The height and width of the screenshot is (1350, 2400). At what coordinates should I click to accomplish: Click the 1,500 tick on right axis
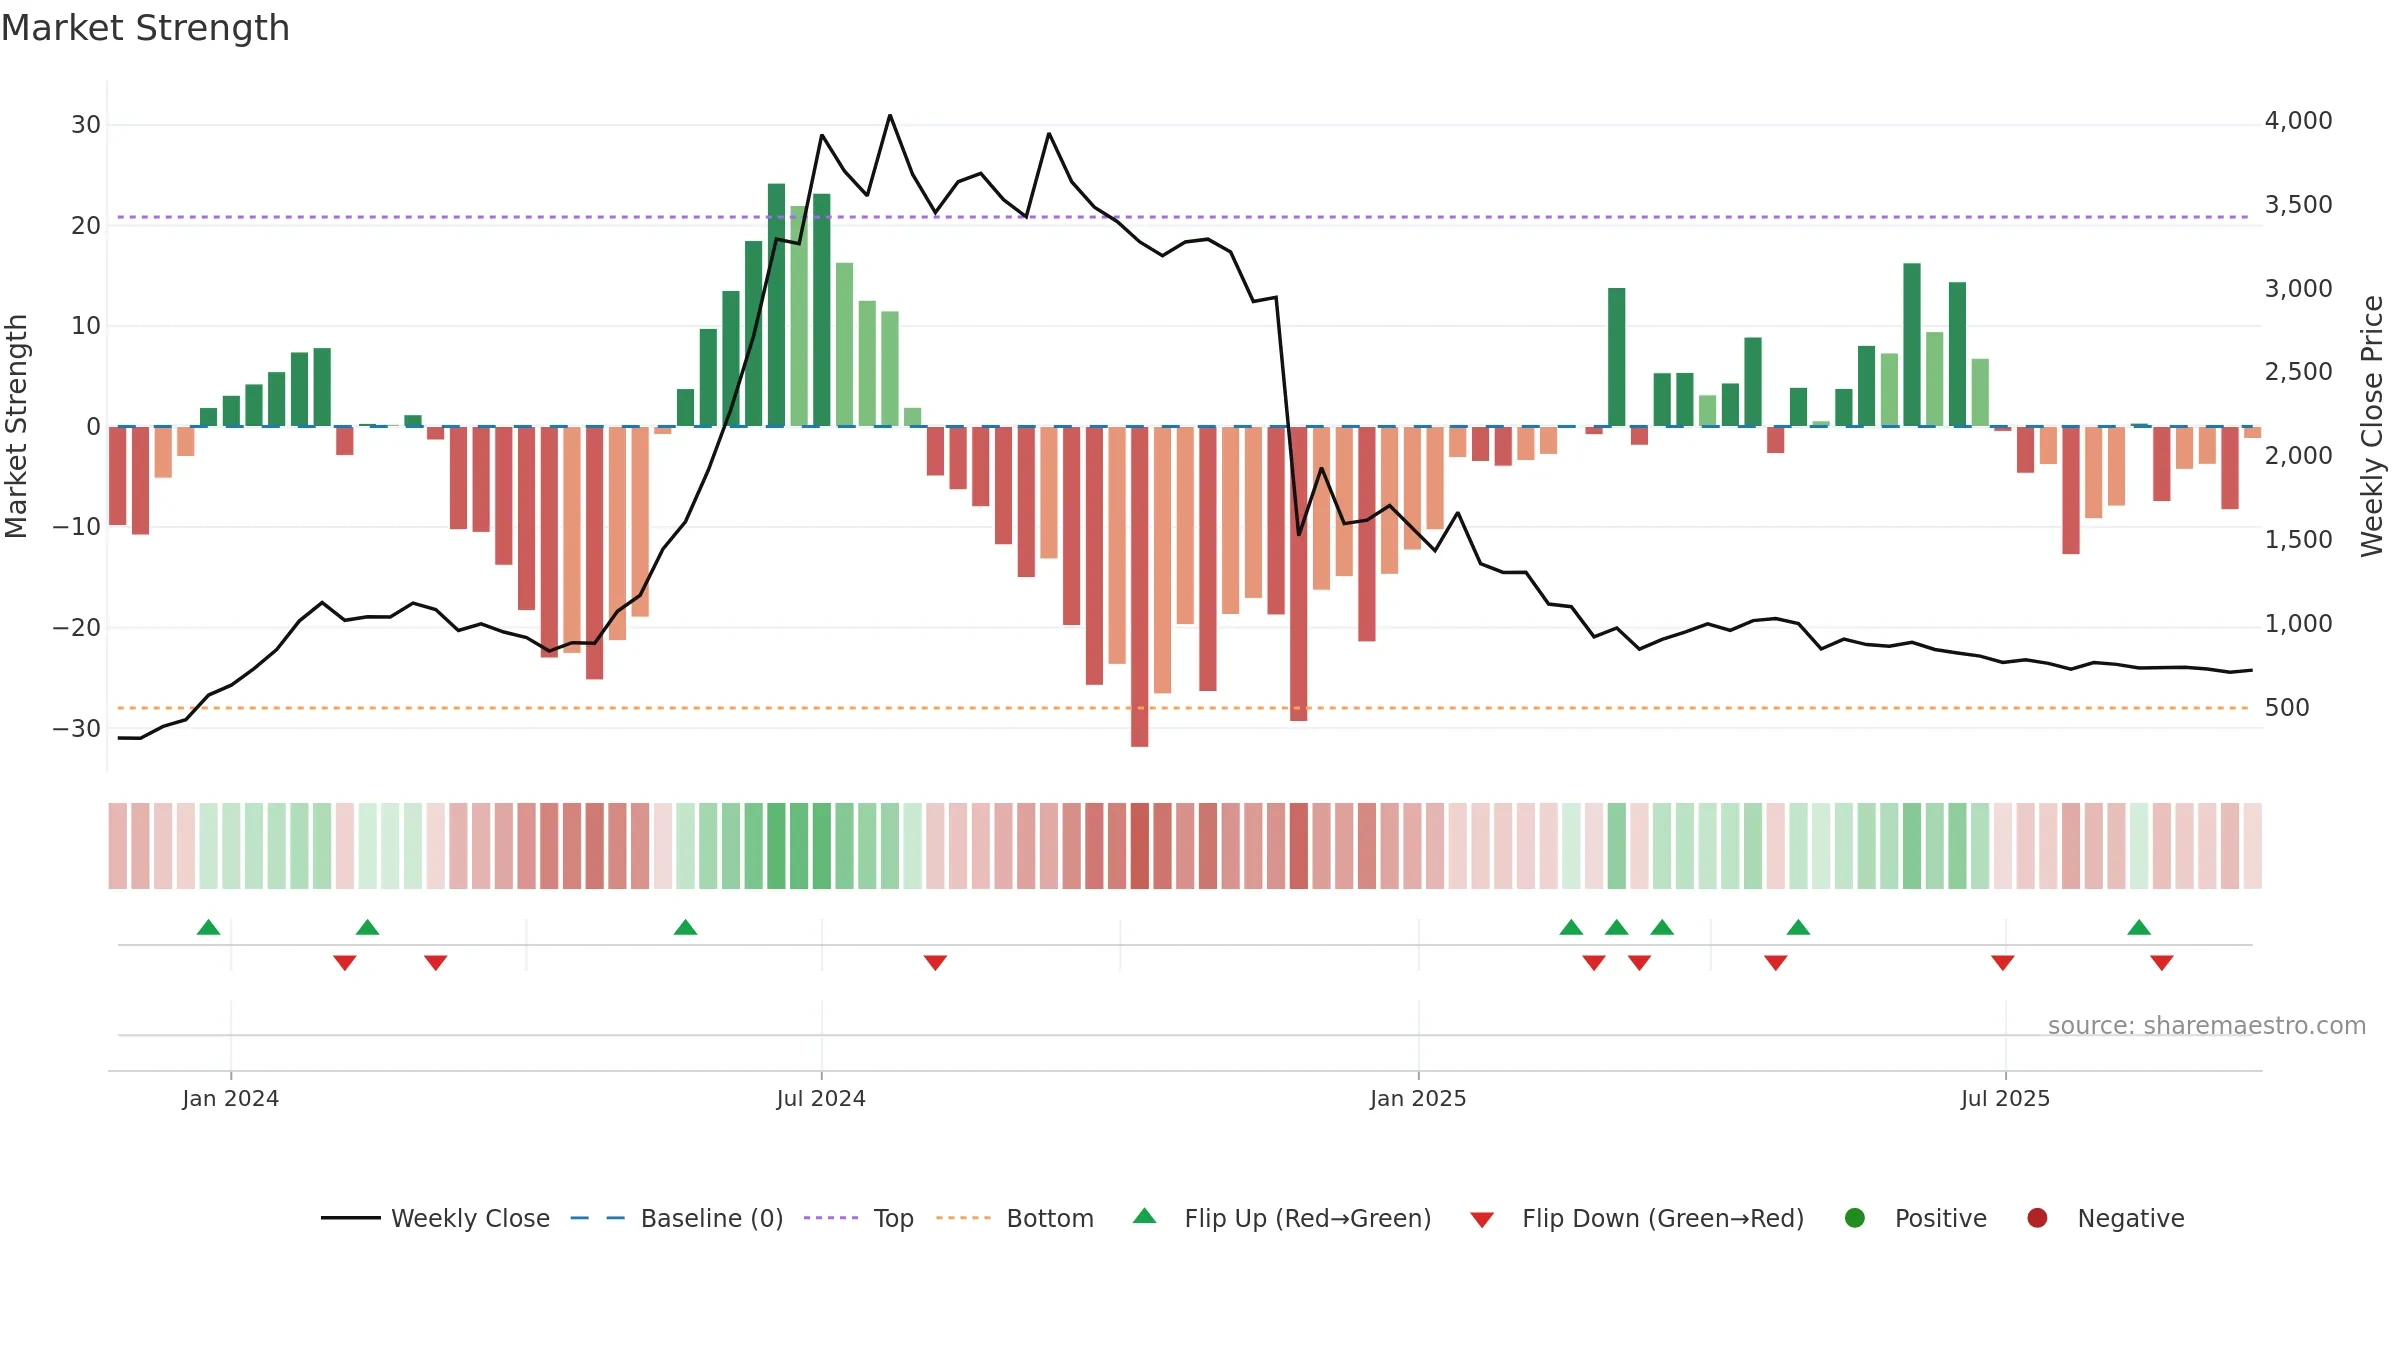pyautogui.click(x=2298, y=540)
